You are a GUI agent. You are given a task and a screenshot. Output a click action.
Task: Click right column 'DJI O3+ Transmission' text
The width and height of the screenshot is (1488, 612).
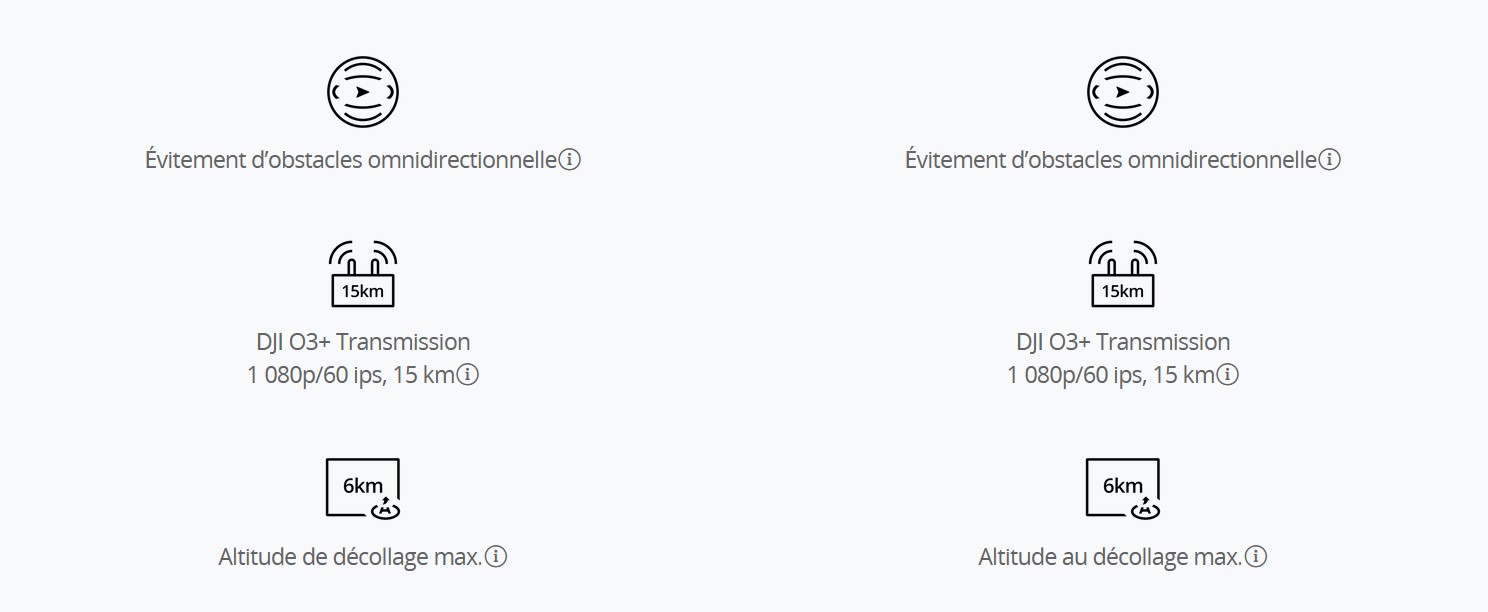click(x=1123, y=342)
